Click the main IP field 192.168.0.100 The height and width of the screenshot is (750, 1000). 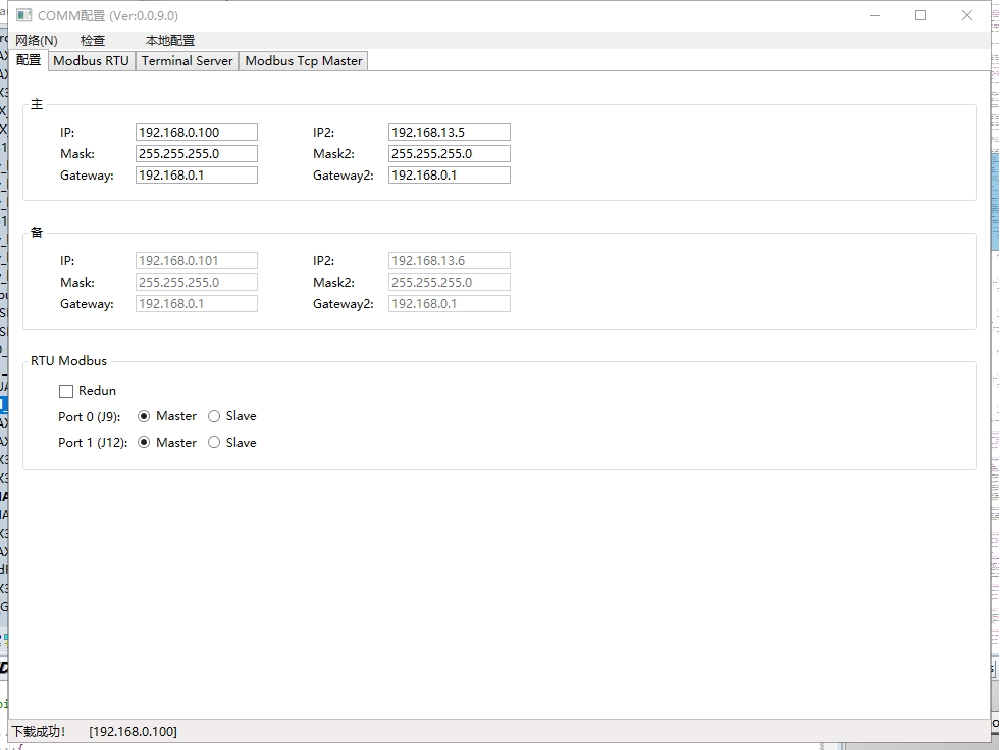(197, 132)
